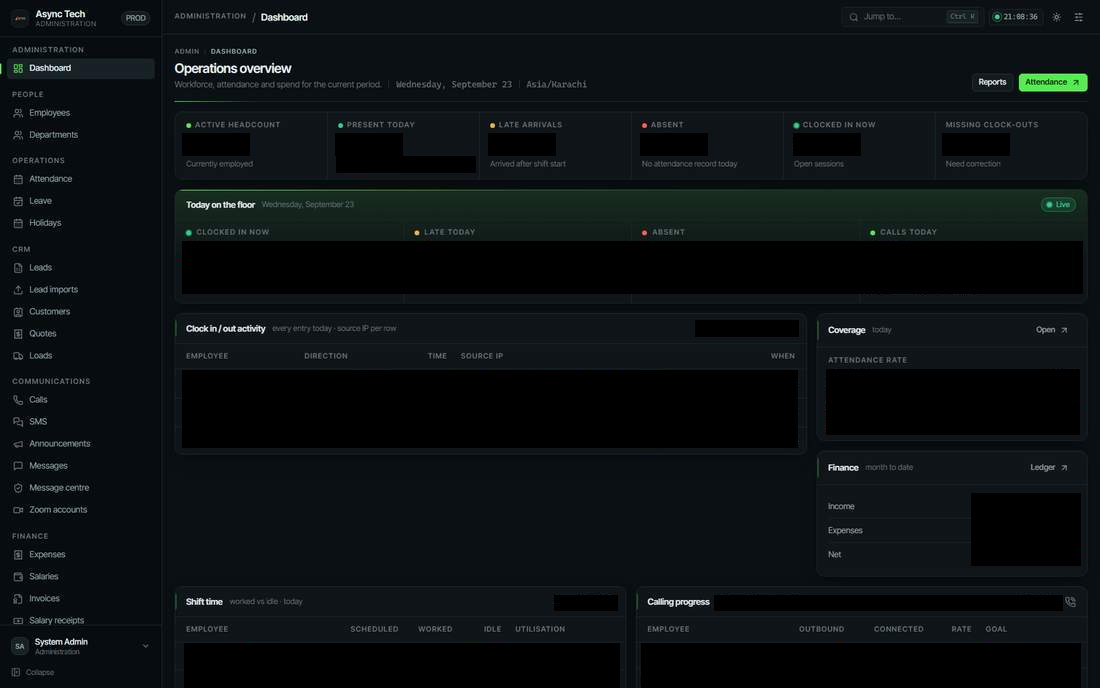
Task: Click the Leads sidebar icon
Action: (x=18, y=268)
